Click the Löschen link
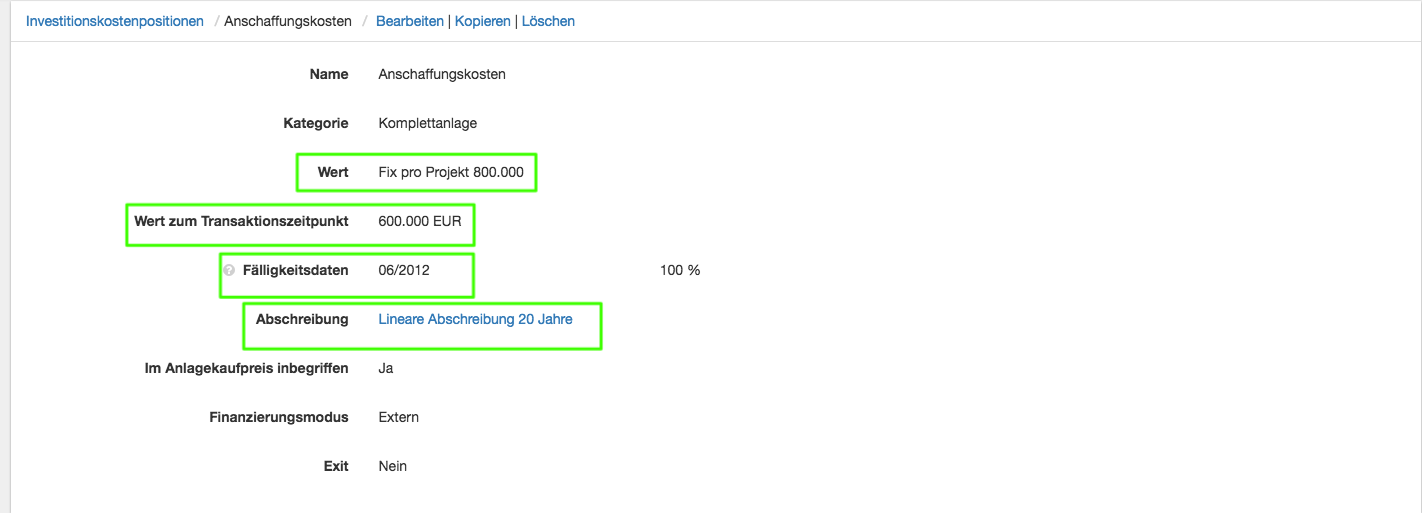Screen dimensions: 1422x513 click(x=548, y=21)
